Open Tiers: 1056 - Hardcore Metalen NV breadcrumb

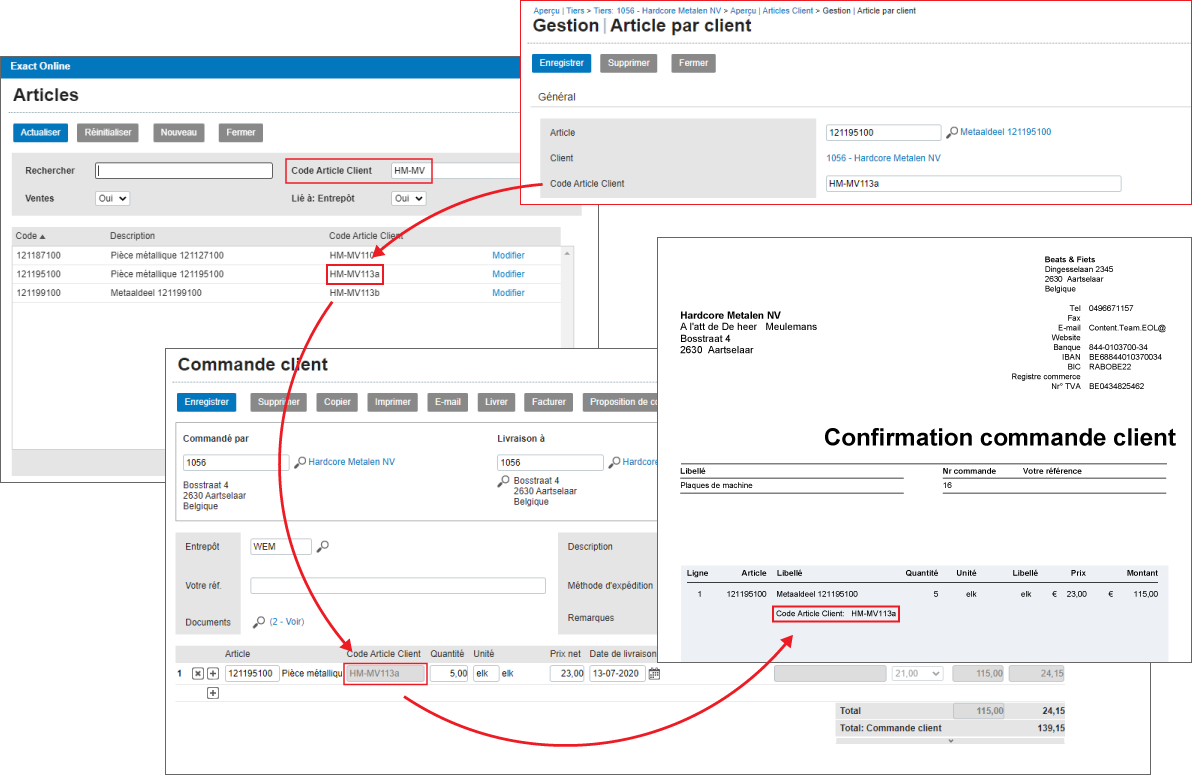point(657,11)
